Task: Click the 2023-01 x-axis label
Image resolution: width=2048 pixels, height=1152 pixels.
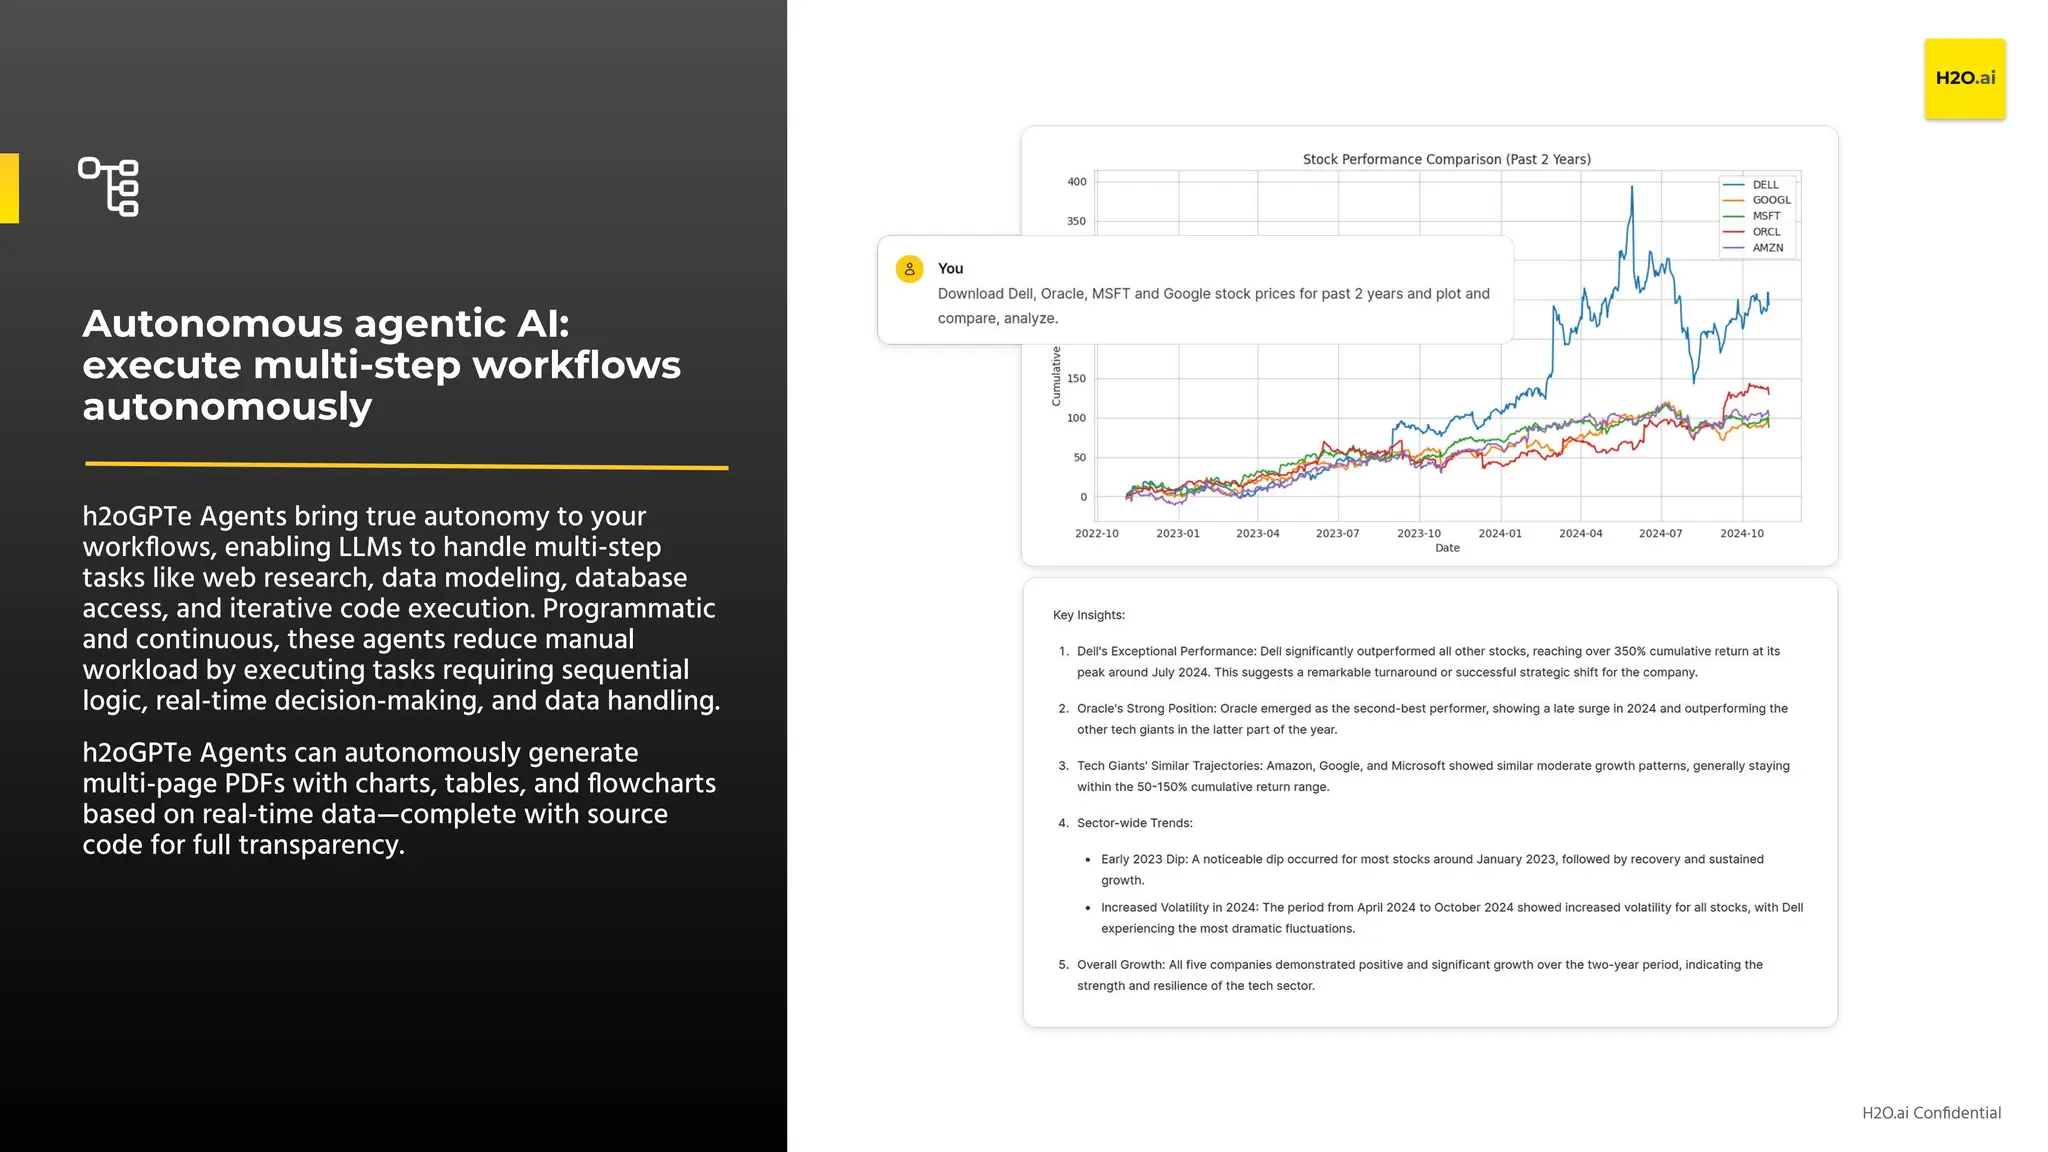Action: 1177,534
